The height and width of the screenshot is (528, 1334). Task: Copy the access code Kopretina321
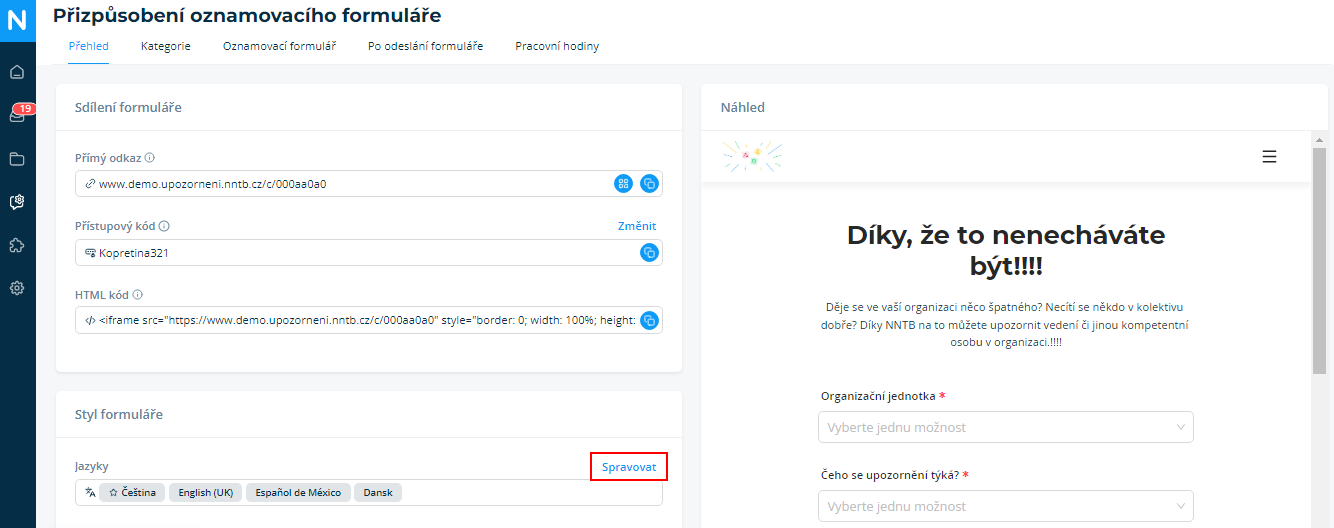(x=649, y=253)
